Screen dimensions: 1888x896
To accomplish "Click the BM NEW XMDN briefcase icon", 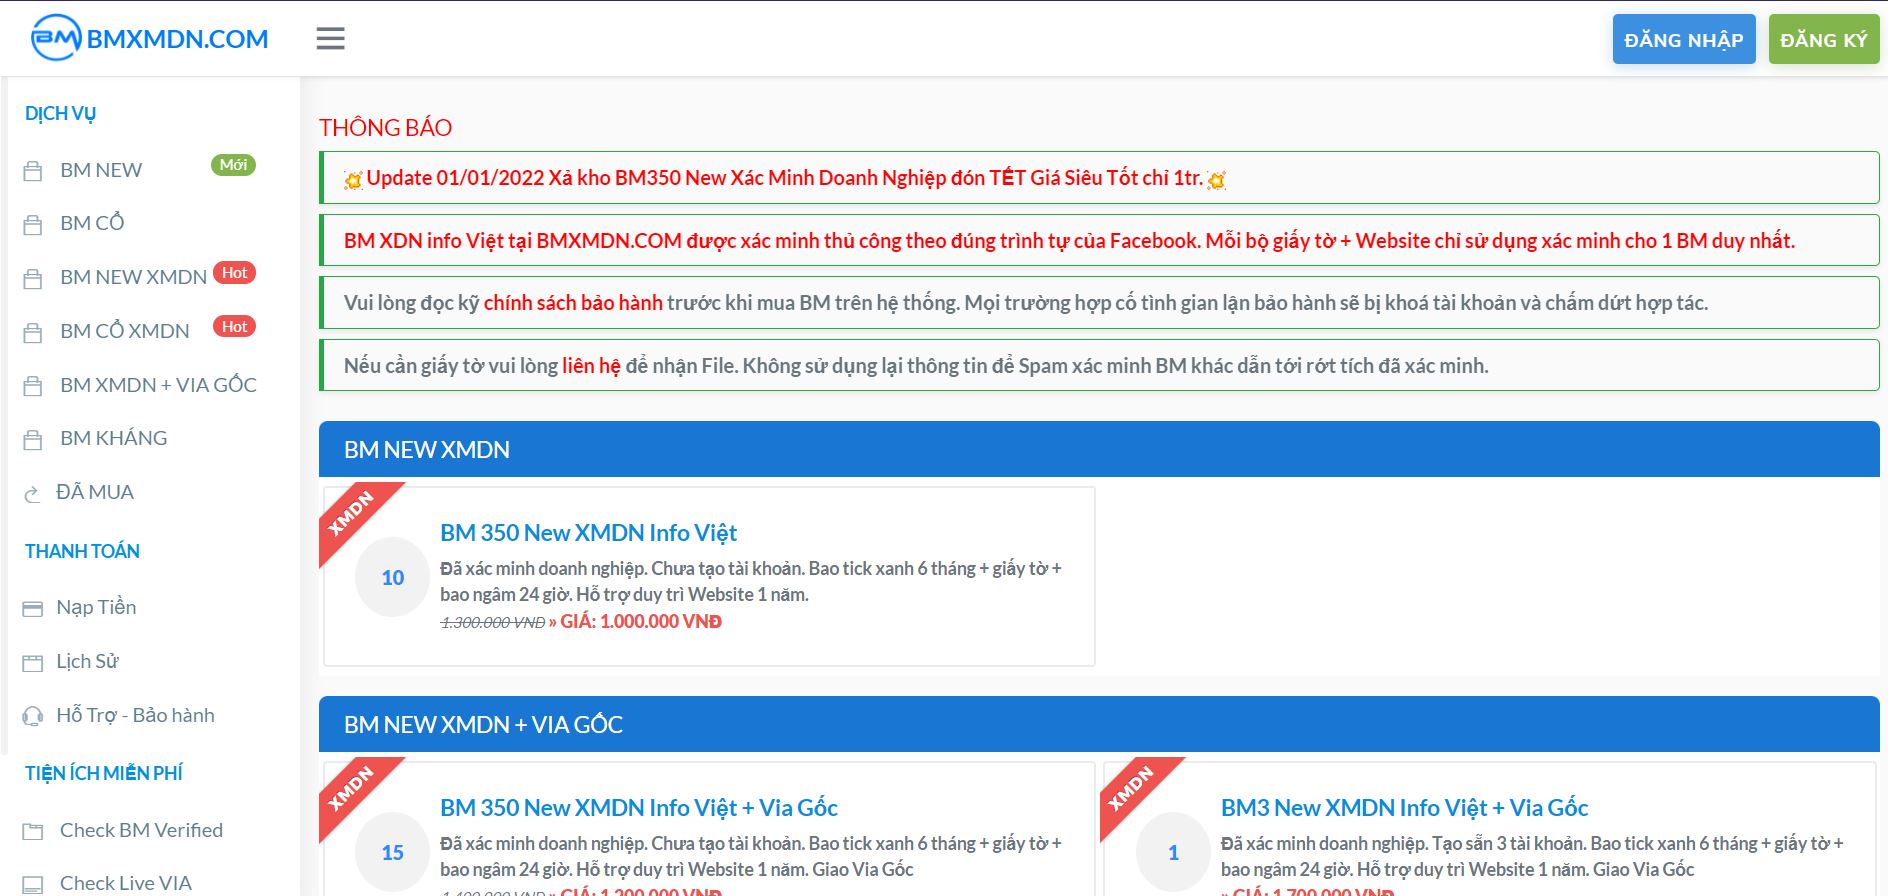I will coord(33,278).
